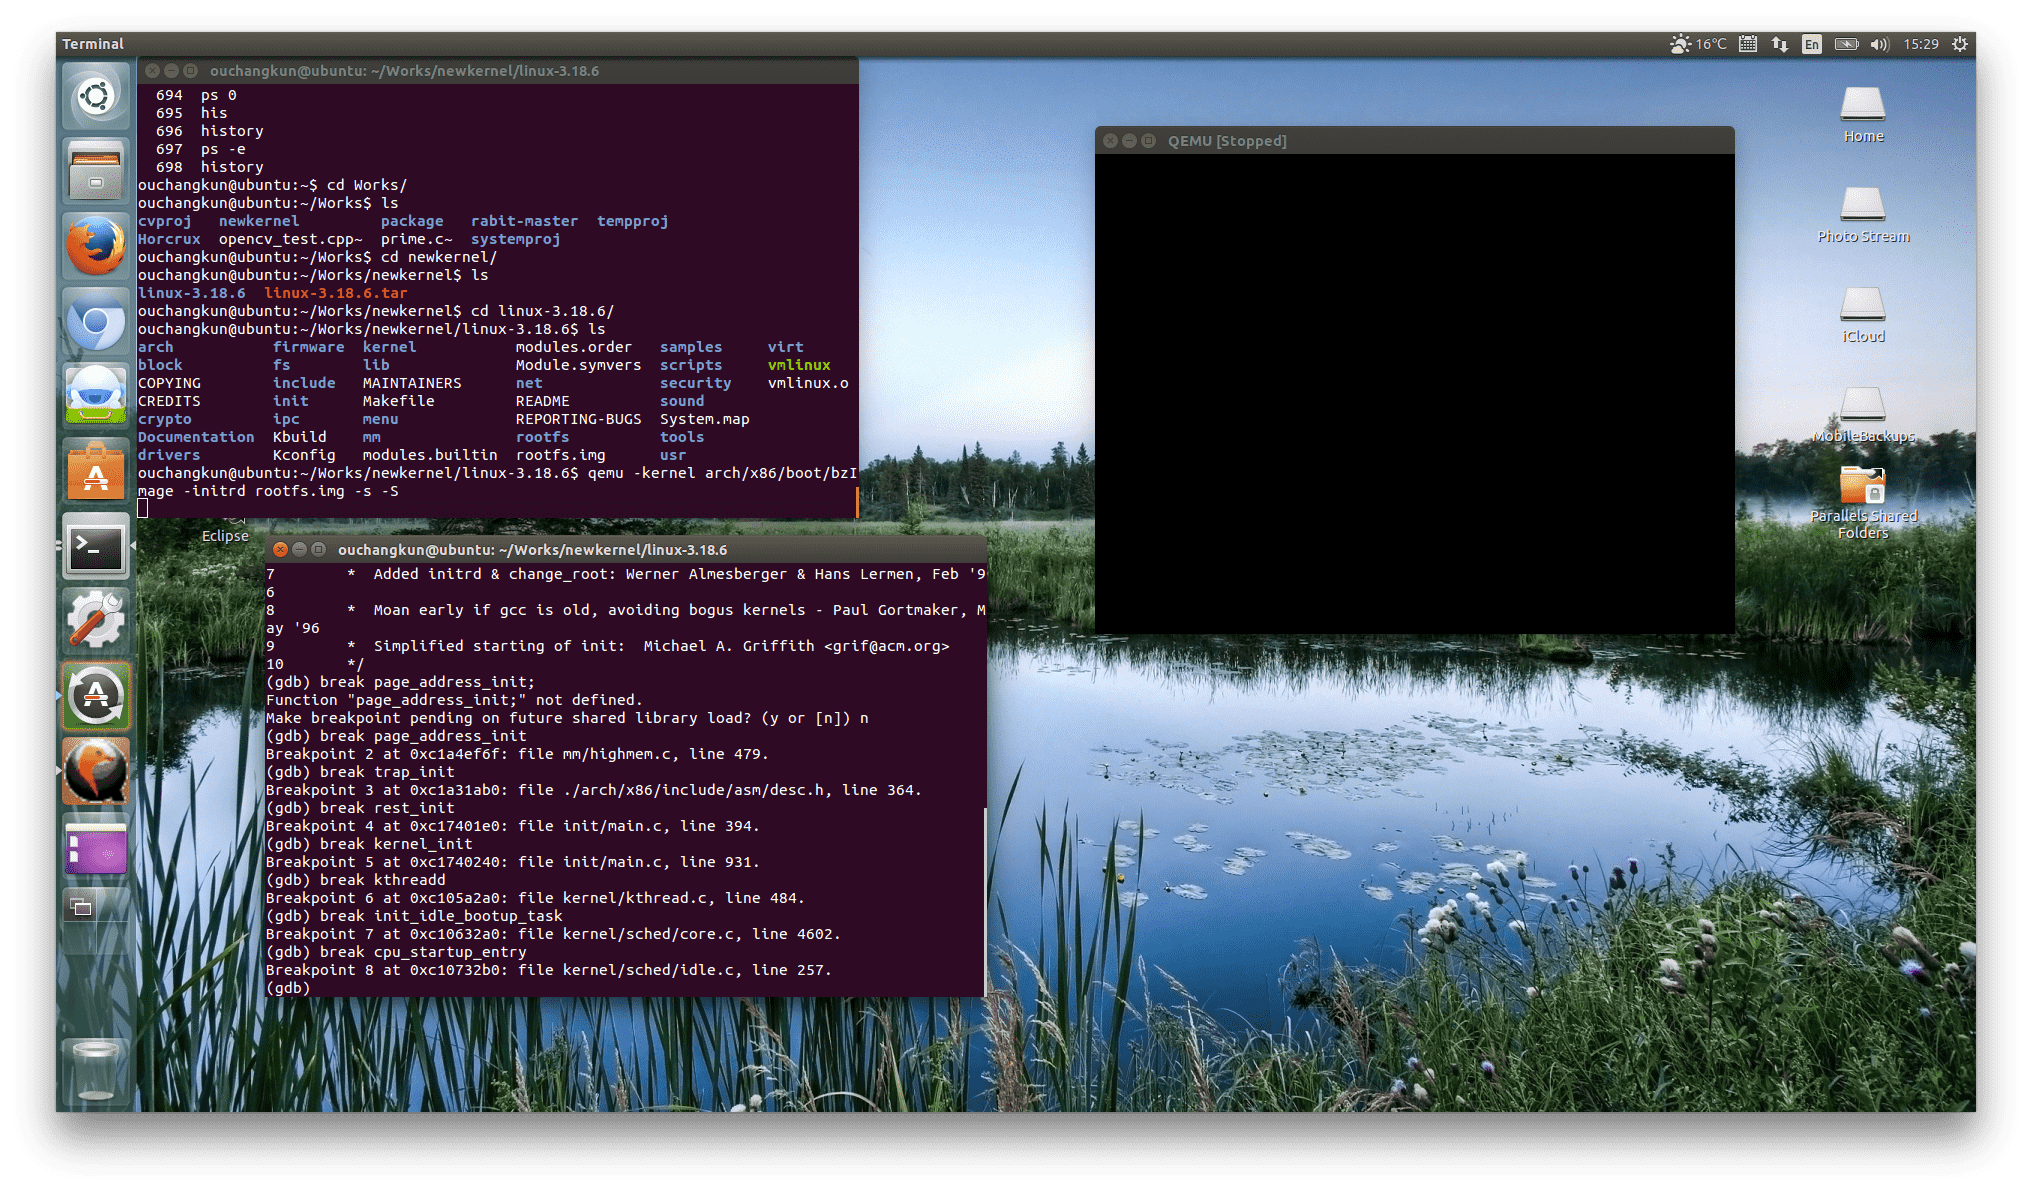Open the system power gear menu
2032x1192 pixels.
1960,44
